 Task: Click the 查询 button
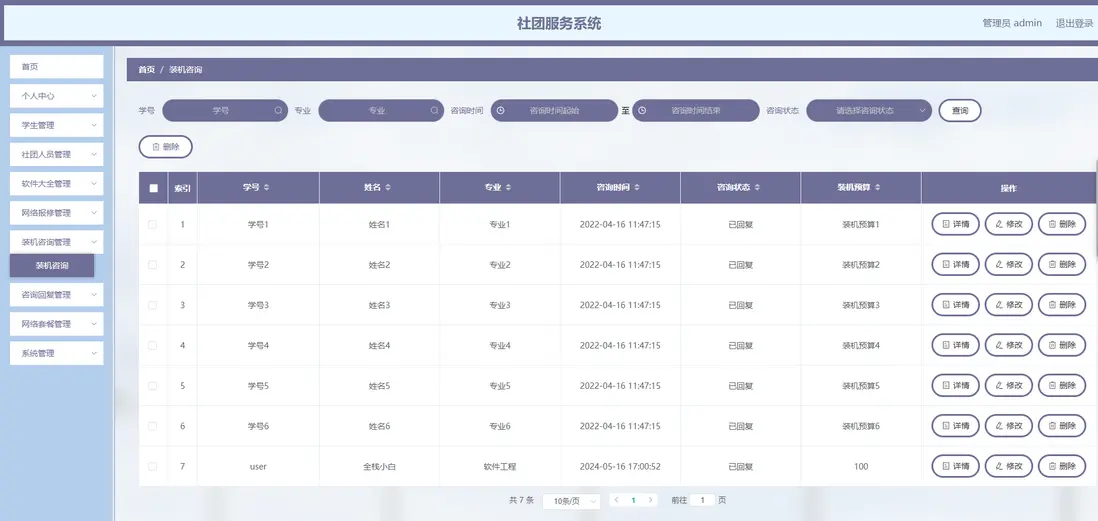click(x=960, y=111)
